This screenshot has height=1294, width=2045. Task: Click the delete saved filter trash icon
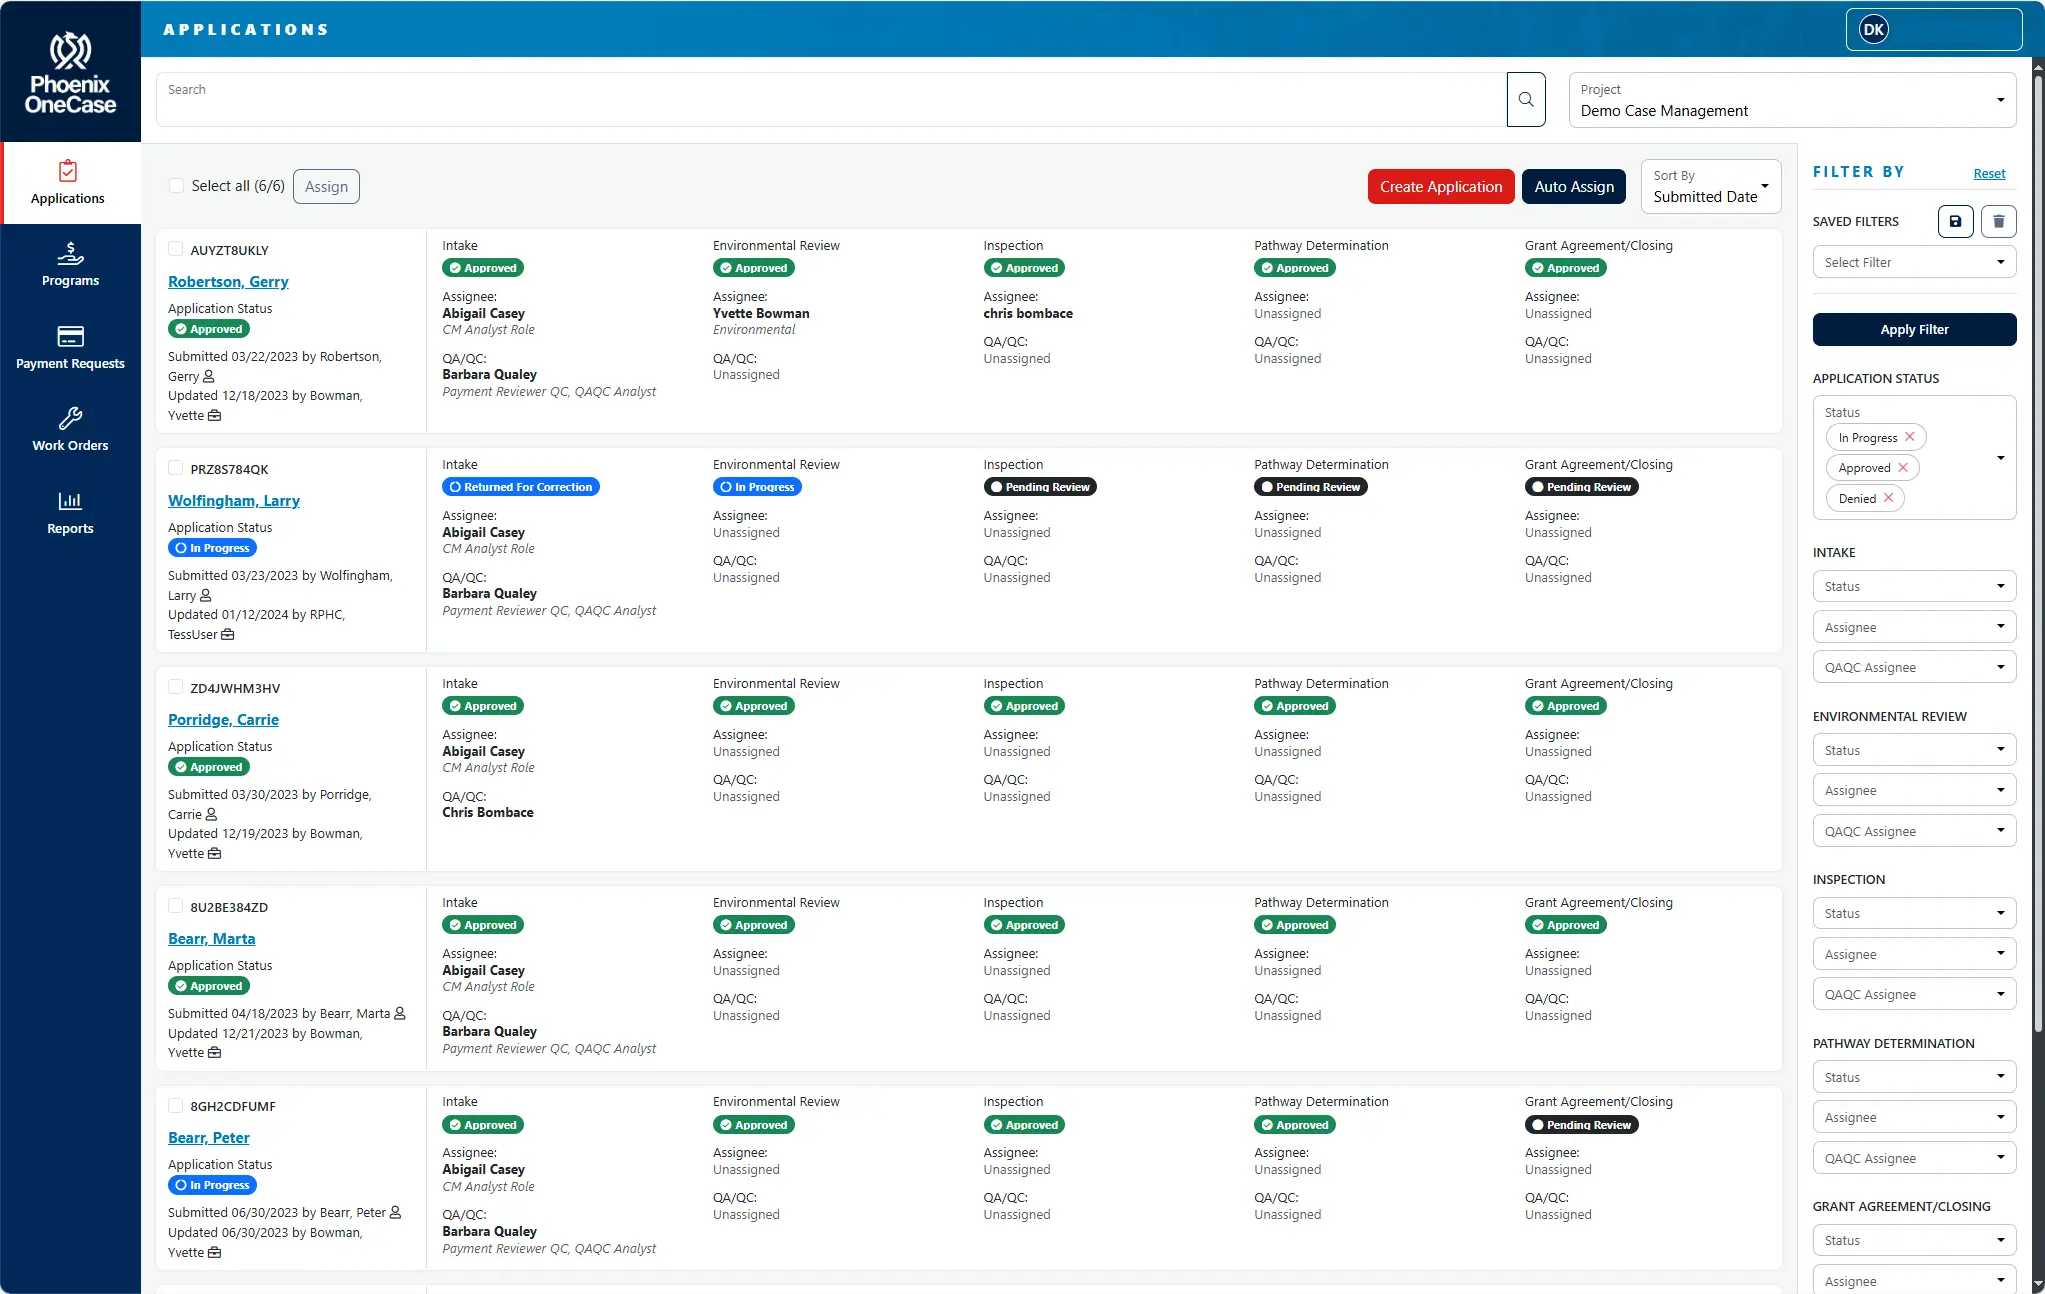tap(1998, 221)
